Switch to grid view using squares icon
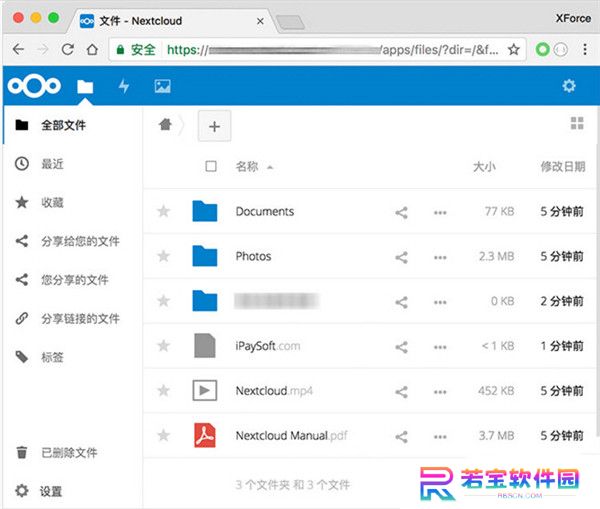The image size is (600, 509). click(x=577, y=123)
